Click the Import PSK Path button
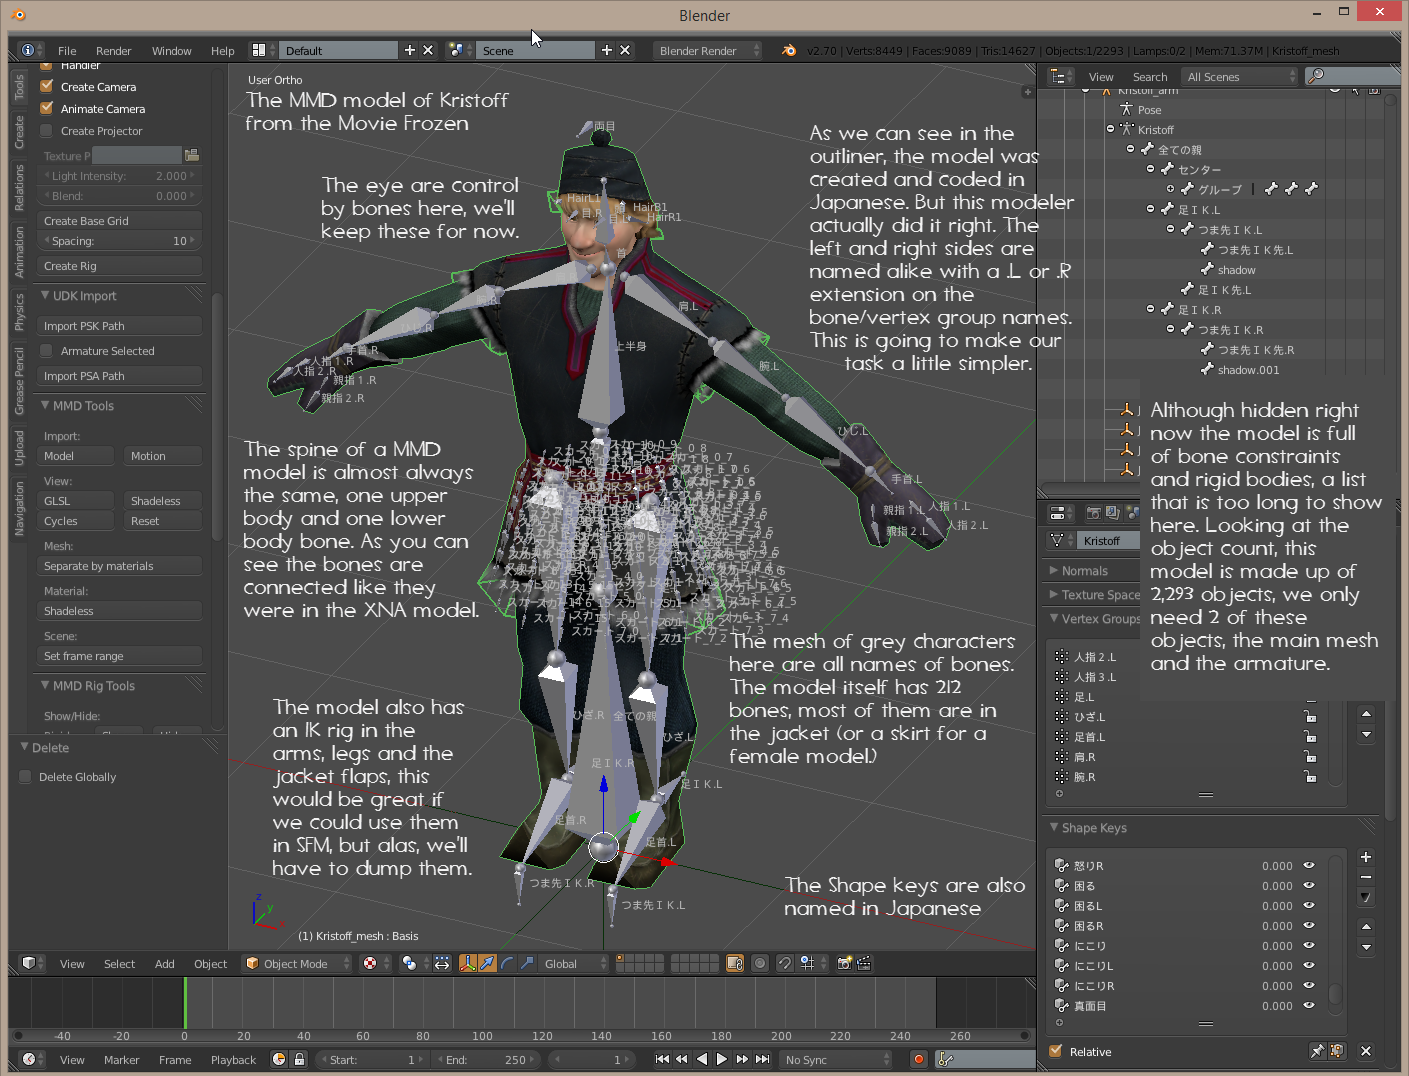Viewport: 1409px width, 1076px height. point(119,325)
